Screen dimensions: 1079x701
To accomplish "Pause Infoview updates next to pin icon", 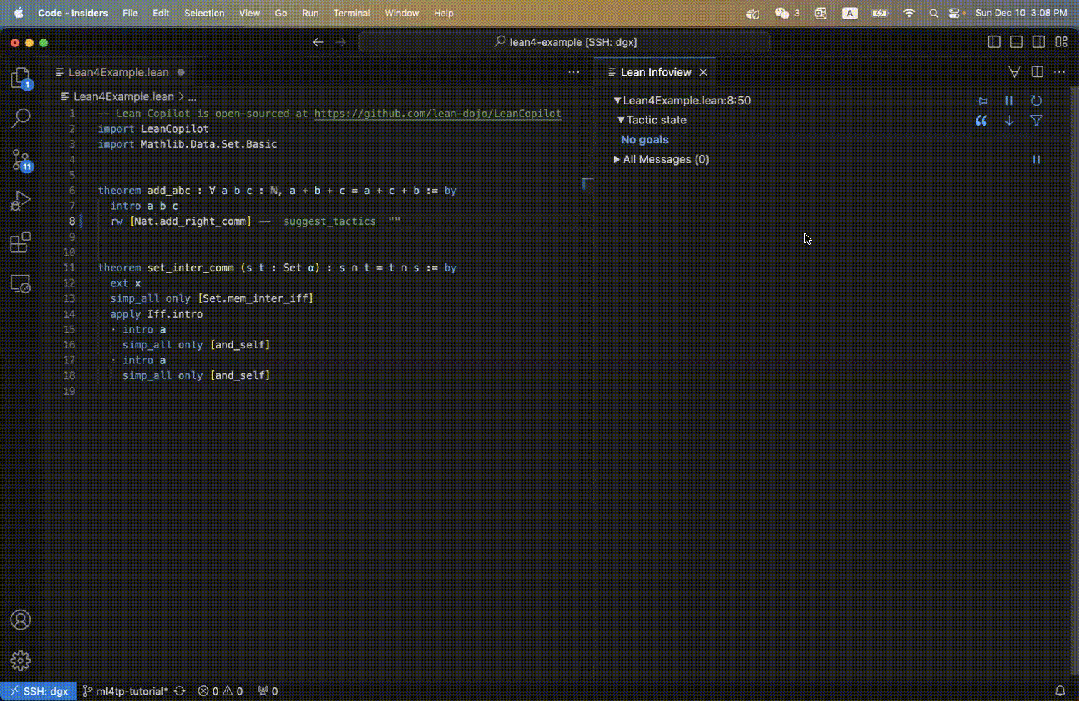I will (1009, 100).
